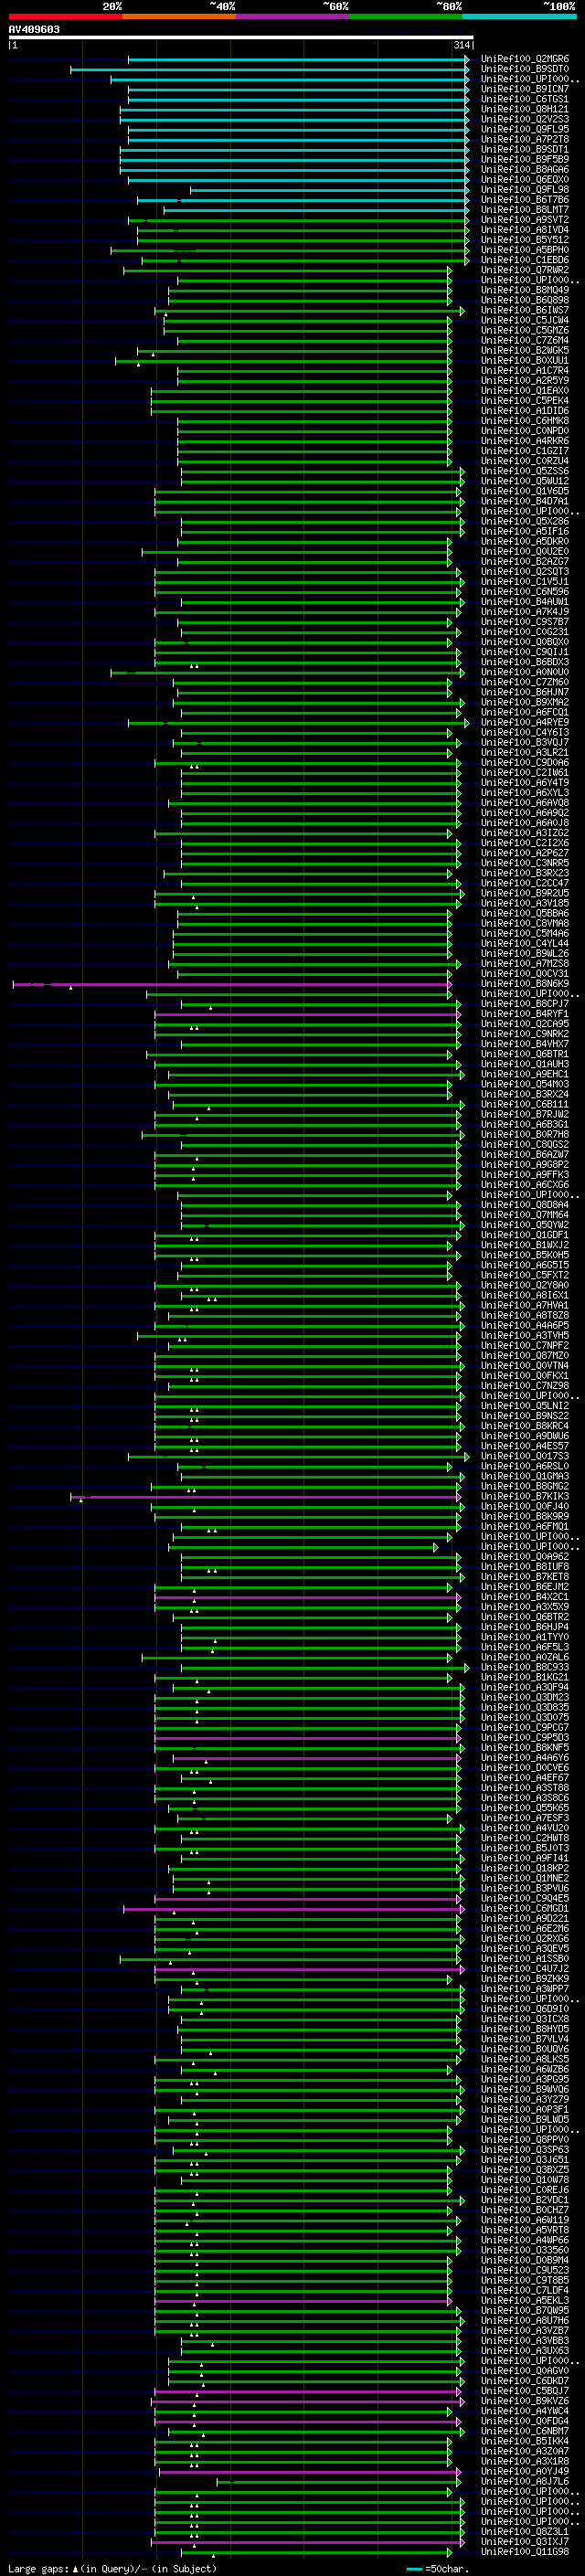
Task: Open hit UniRef100_A7K4J9
Action: coord(525,612)
